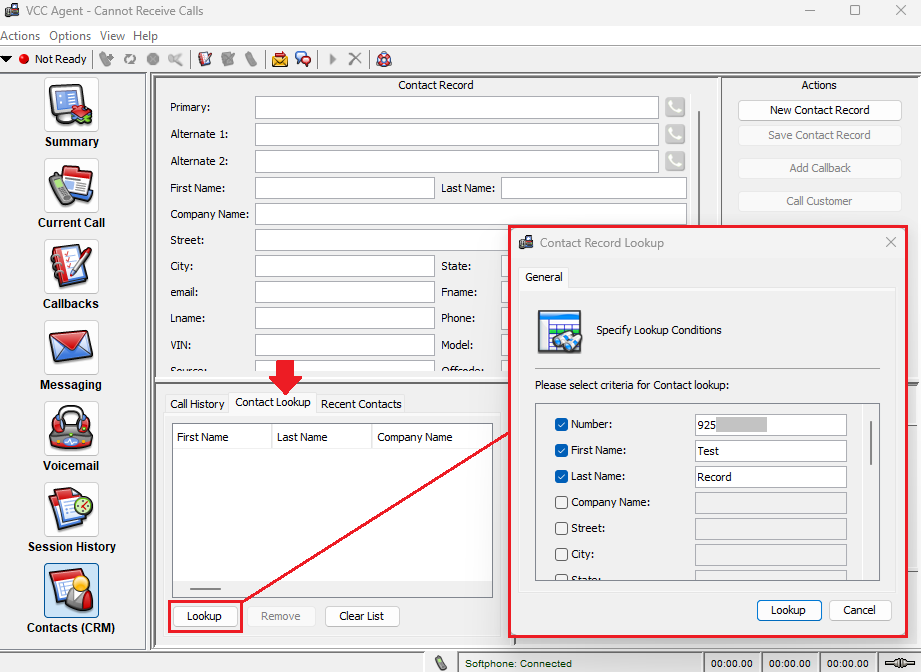Click the grey handset toolbar icon
Viewport: 921px width, 672px height.
251,59
